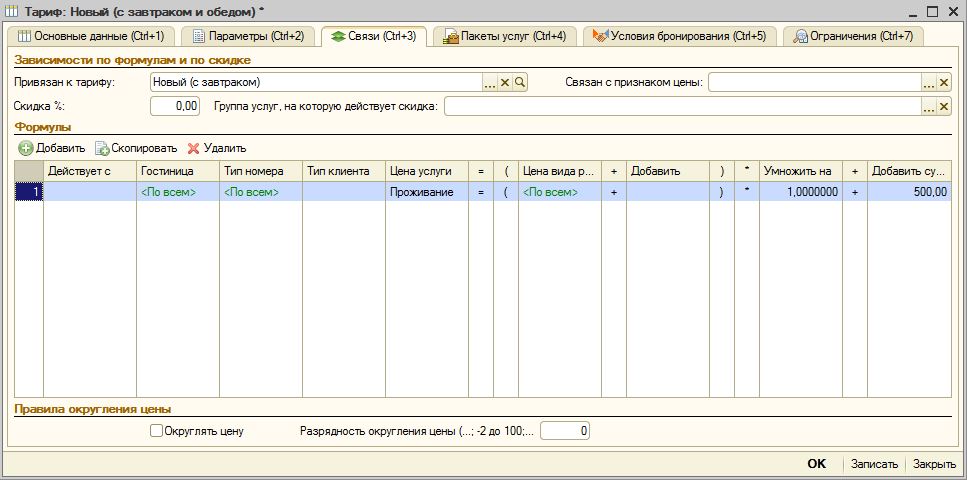Save with the Записать button

[874, 464]
